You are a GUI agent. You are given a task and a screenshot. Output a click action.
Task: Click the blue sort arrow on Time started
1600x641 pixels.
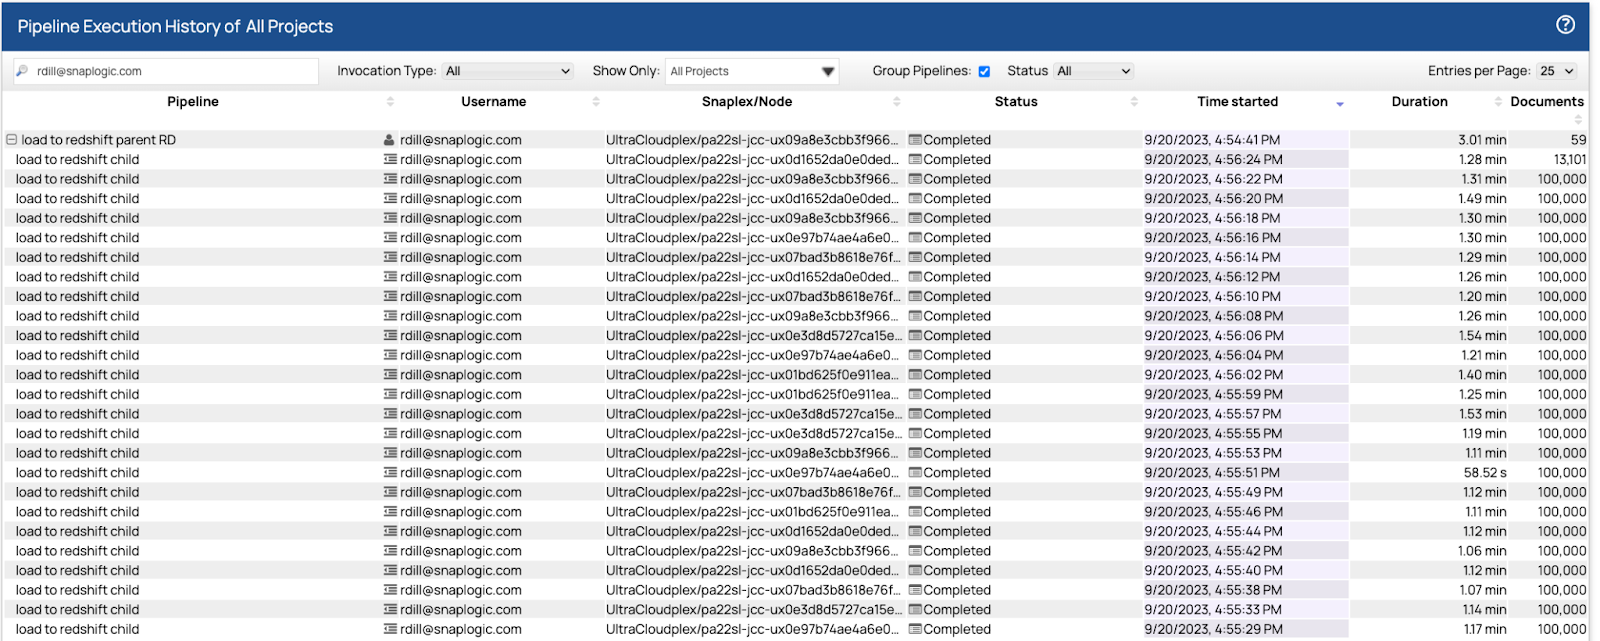click(1340, 103)
